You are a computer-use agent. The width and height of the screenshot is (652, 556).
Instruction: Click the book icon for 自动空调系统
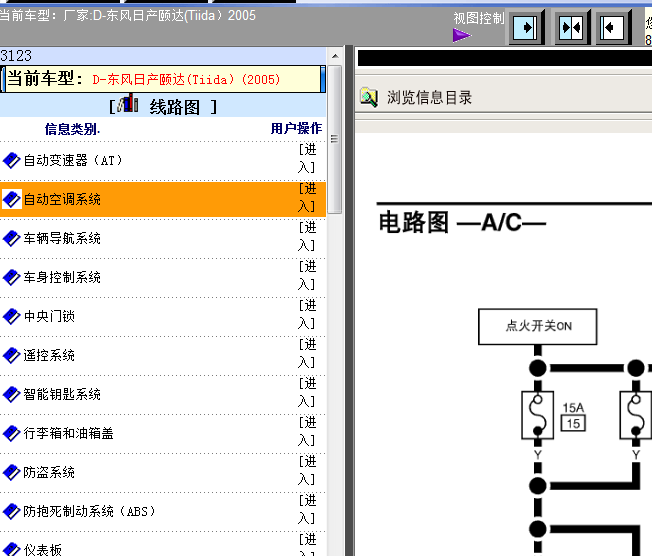pyautogui.click(x=12, y=200)
